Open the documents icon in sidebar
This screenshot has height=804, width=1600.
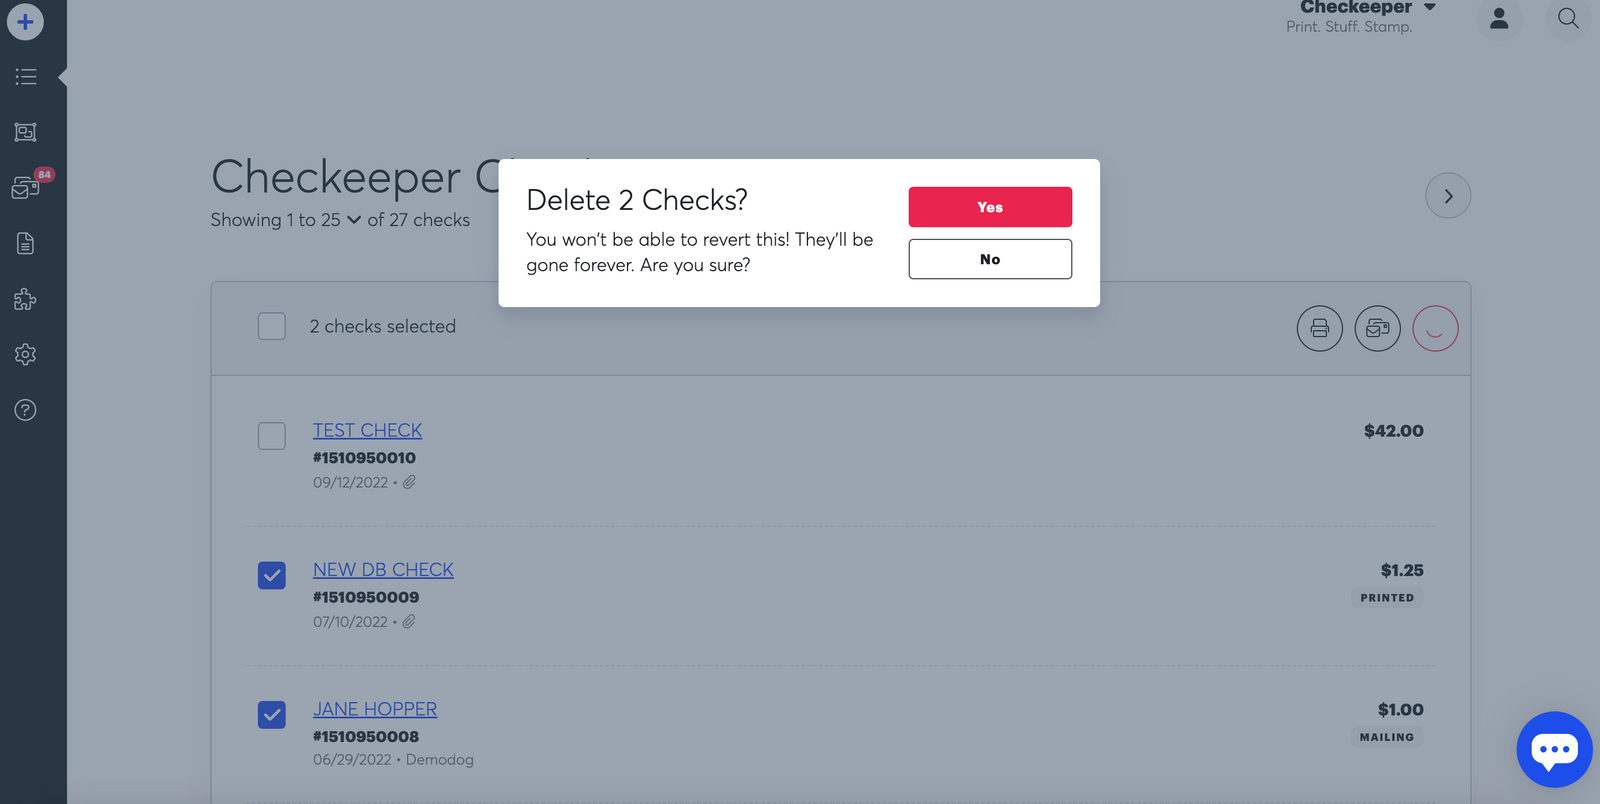[26, 243]
